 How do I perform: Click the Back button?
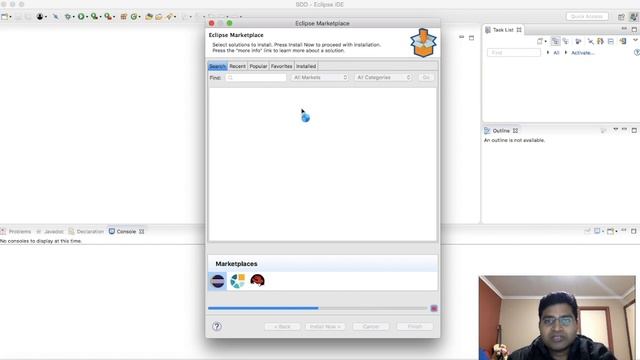point(282,327)
